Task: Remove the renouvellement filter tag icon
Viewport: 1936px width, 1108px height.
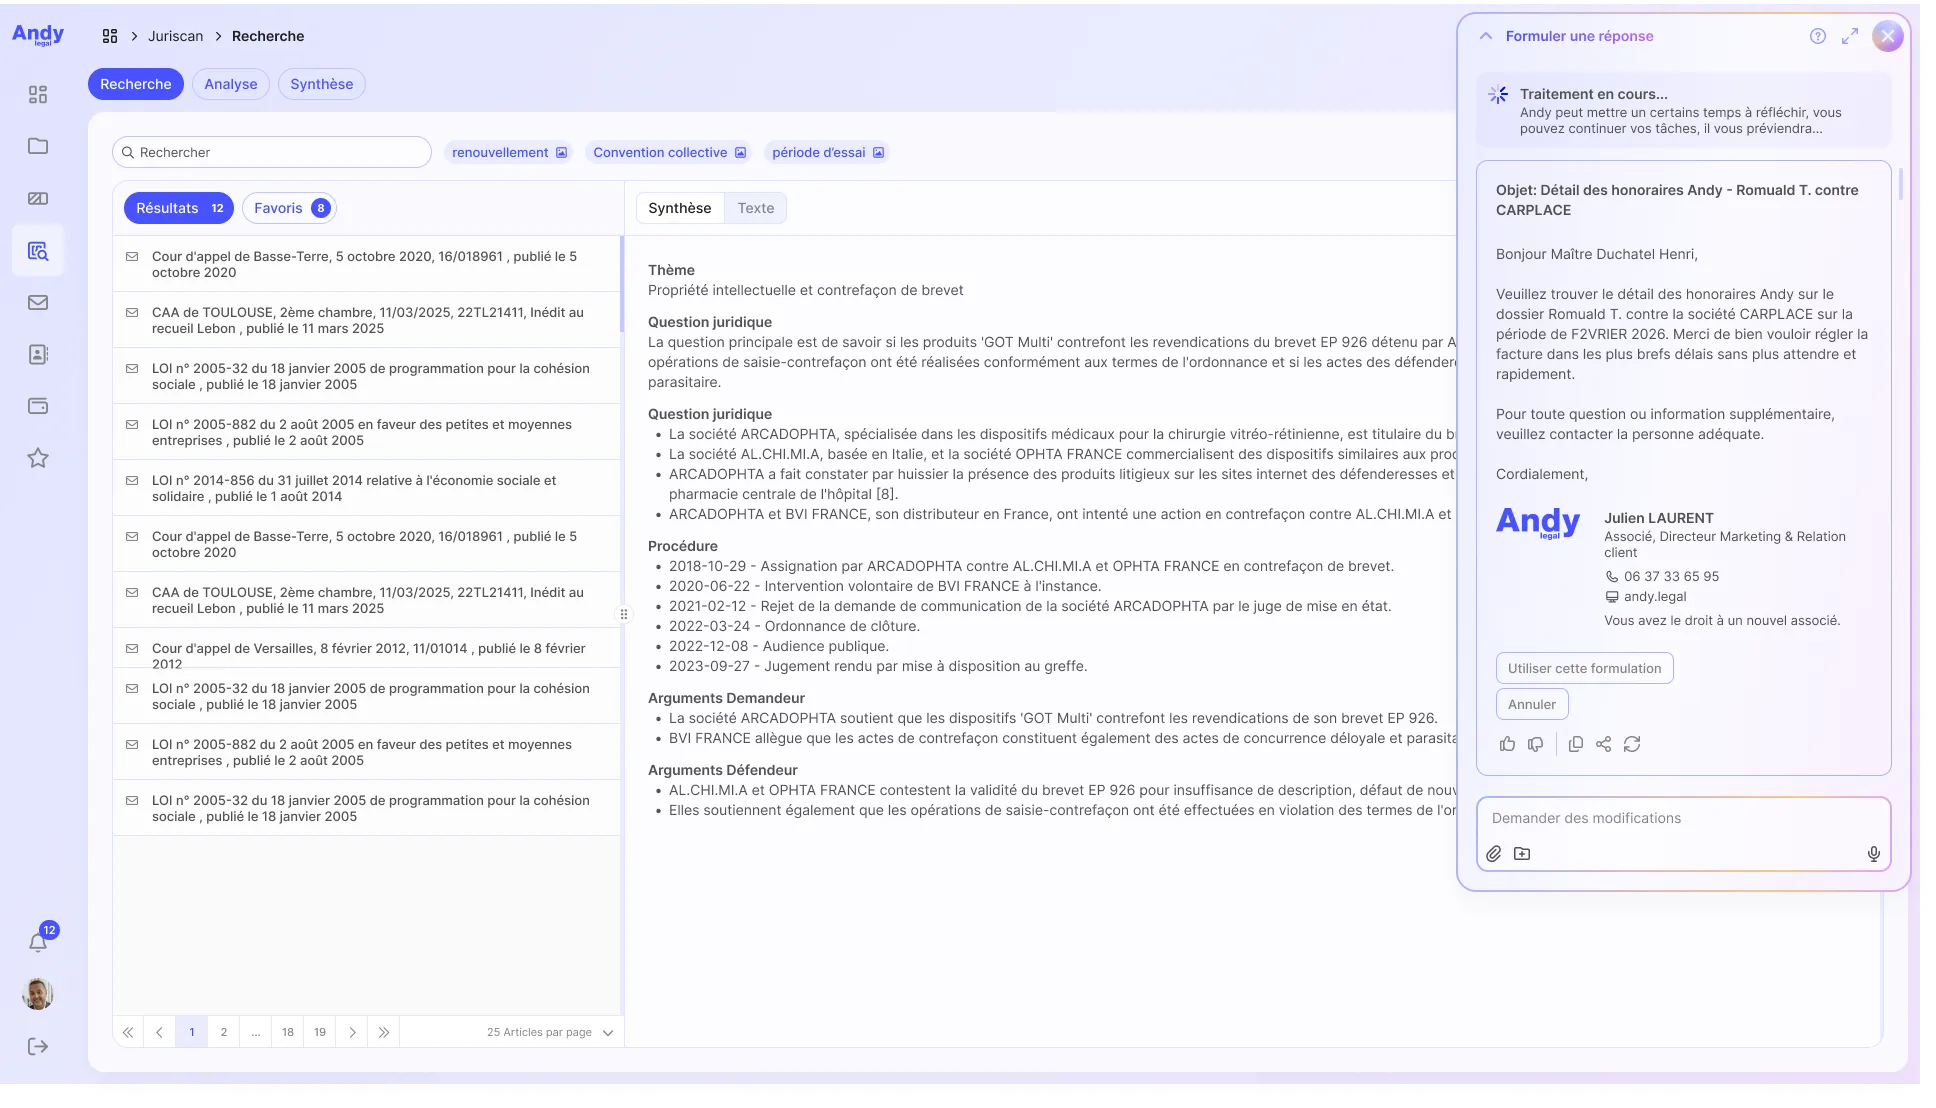Action: click(x=562, y=153)
